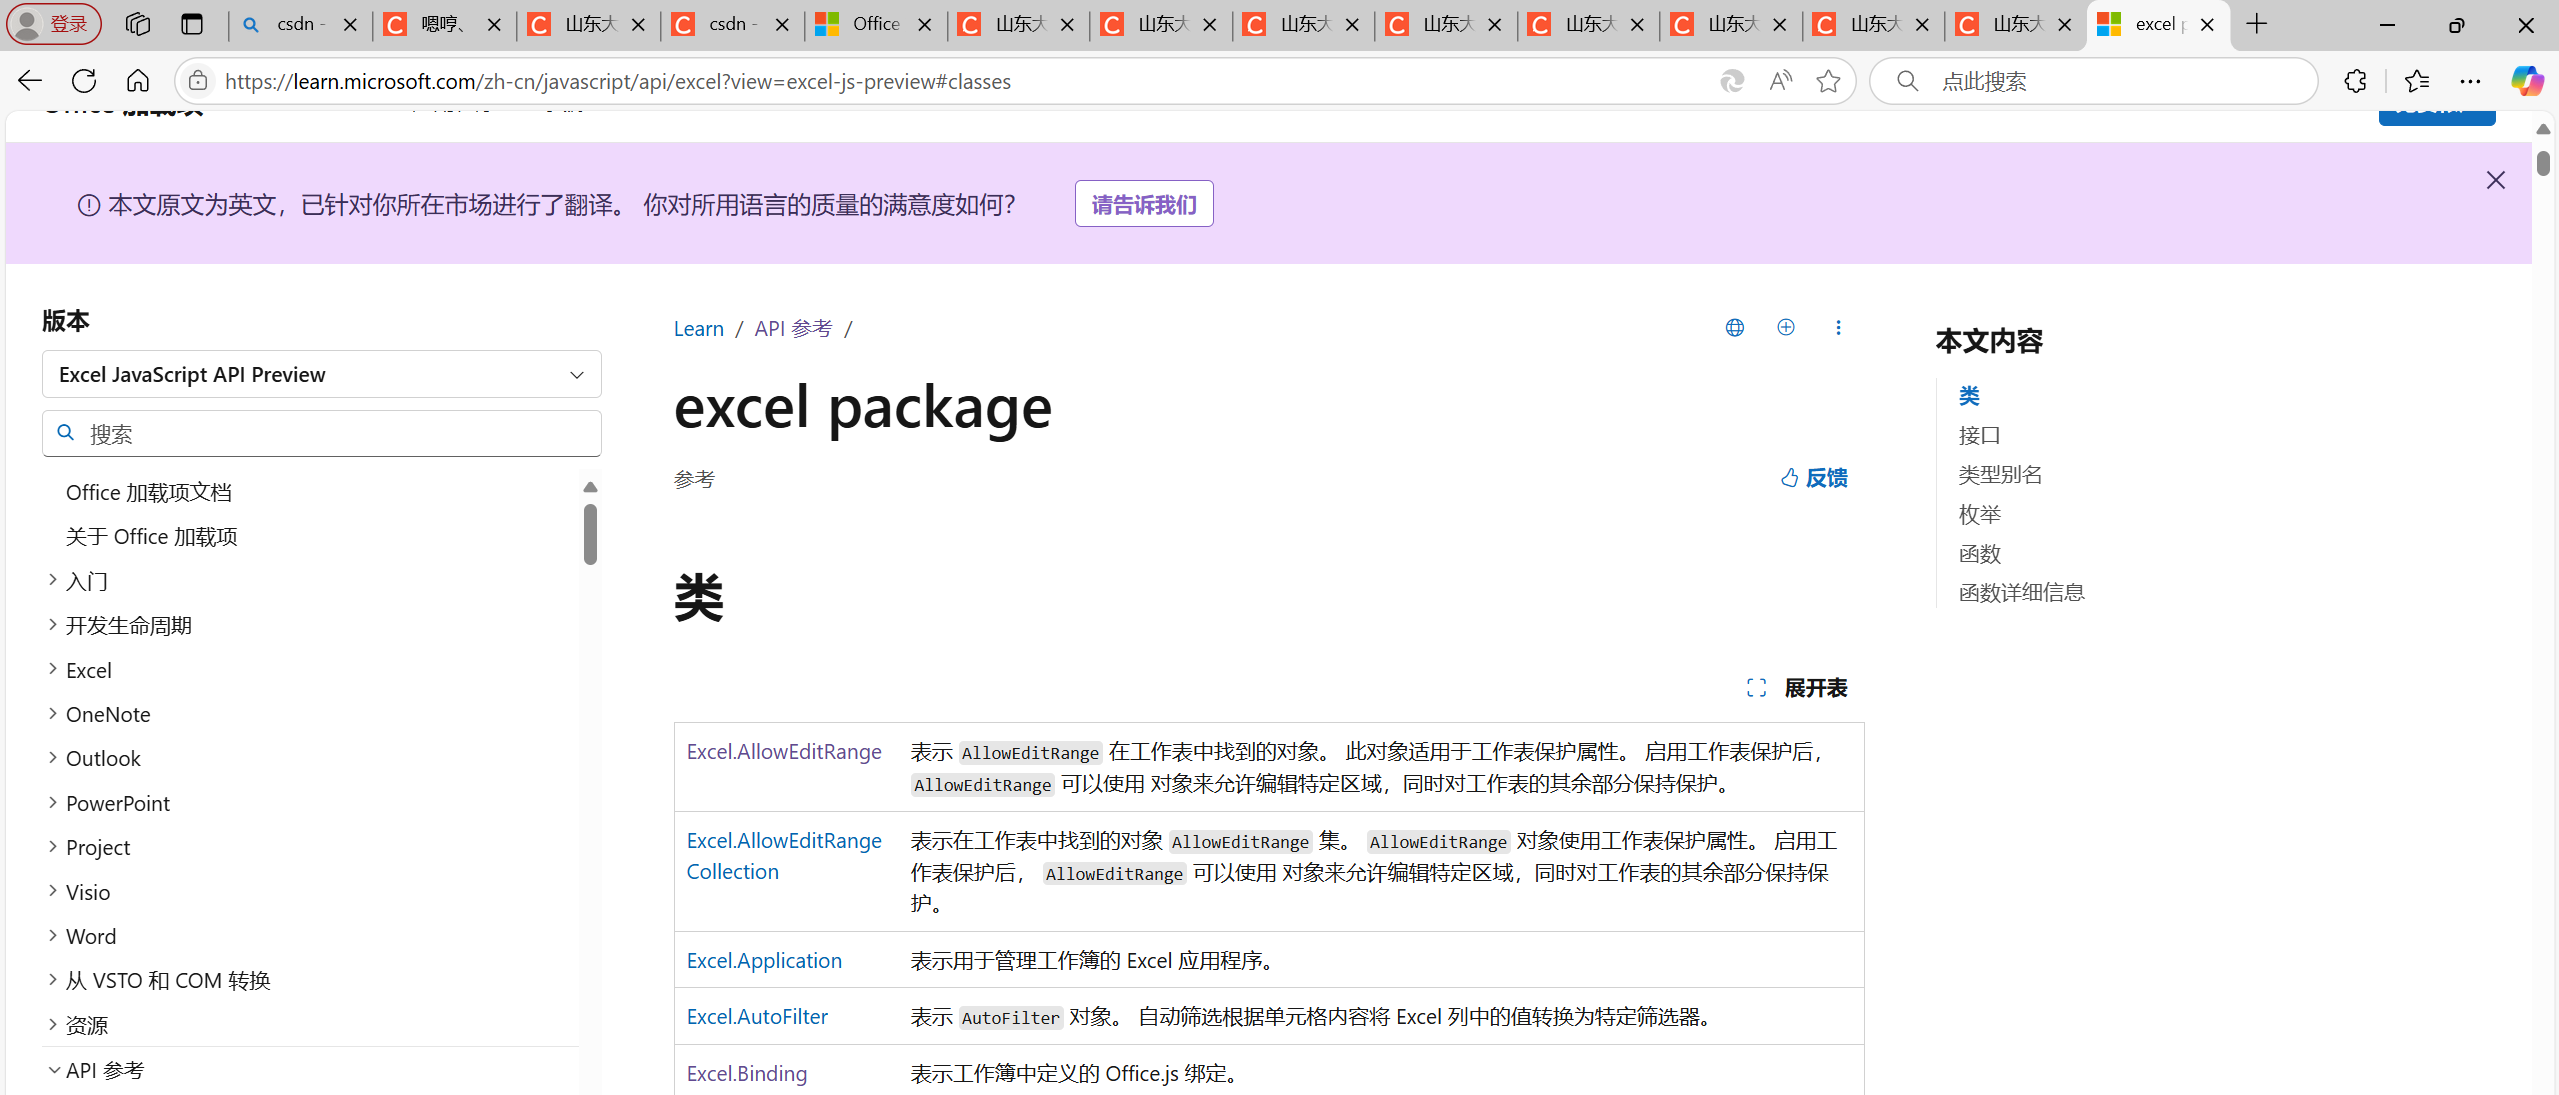
Task: Expand the Outlook tree node
Action: pos(53,758)
